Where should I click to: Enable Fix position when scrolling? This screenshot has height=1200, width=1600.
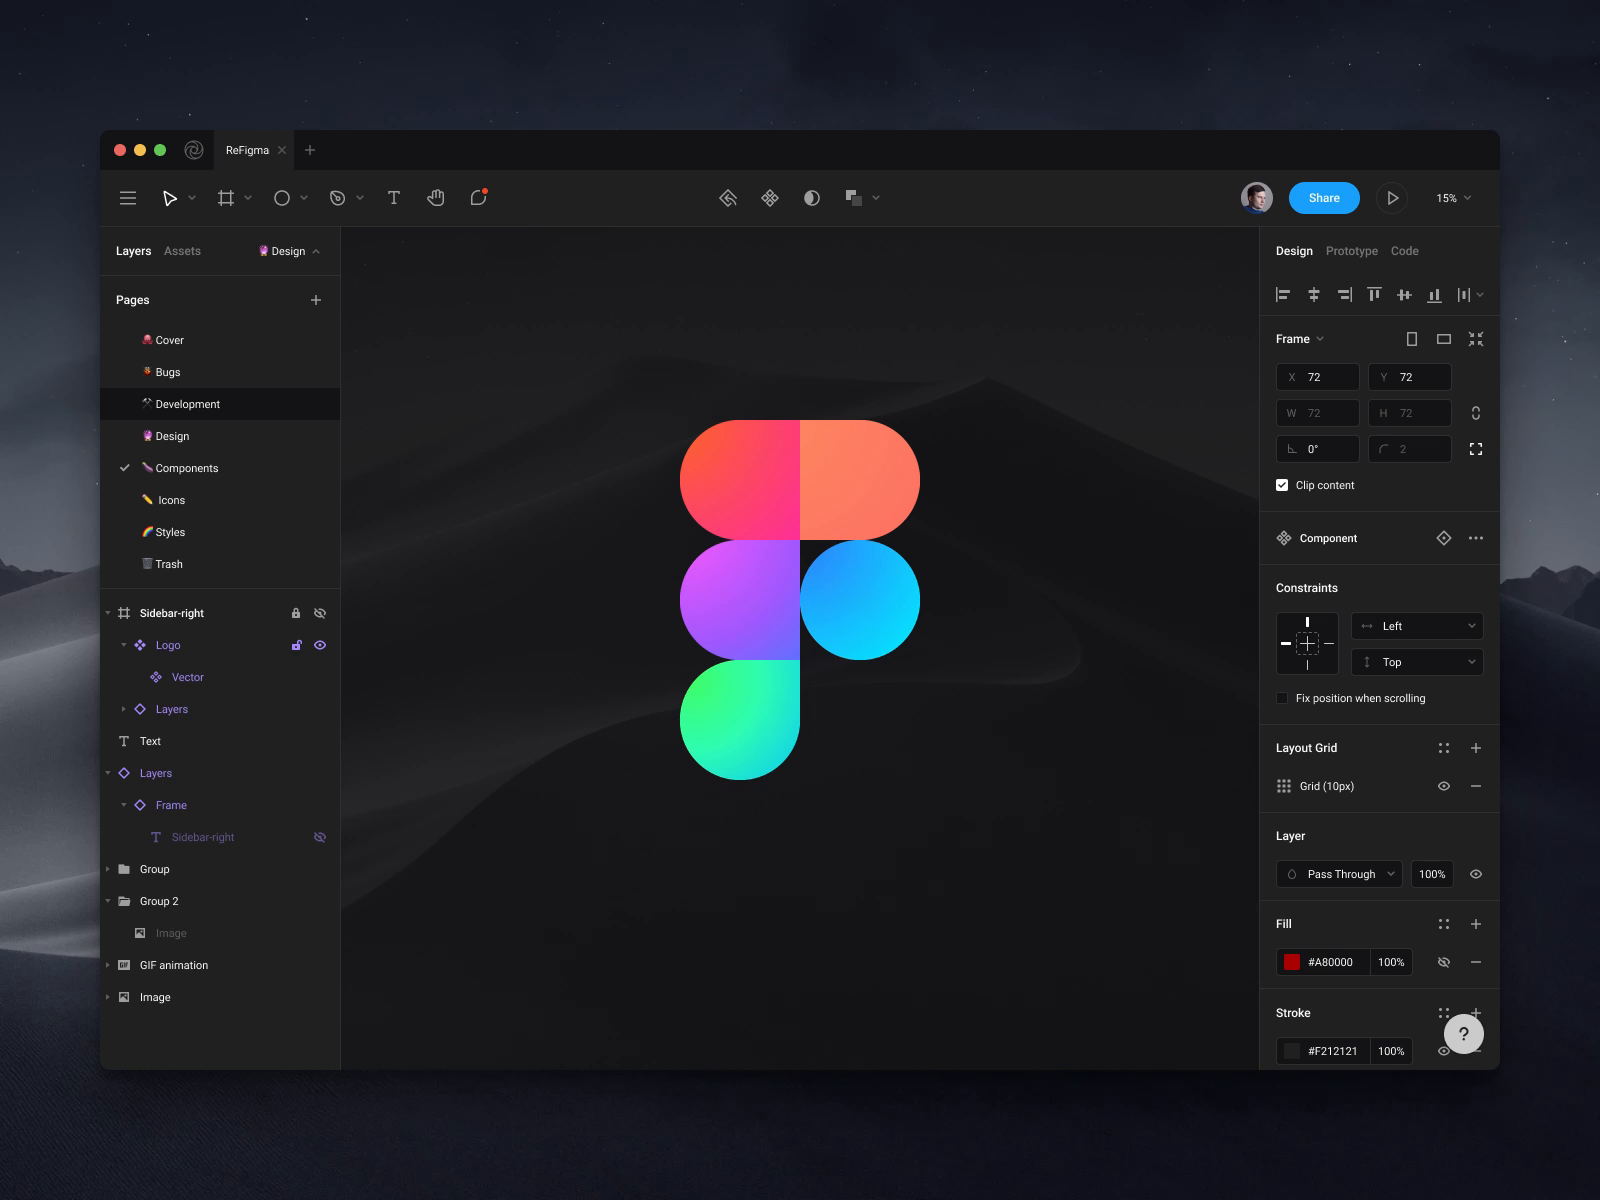1281,698
